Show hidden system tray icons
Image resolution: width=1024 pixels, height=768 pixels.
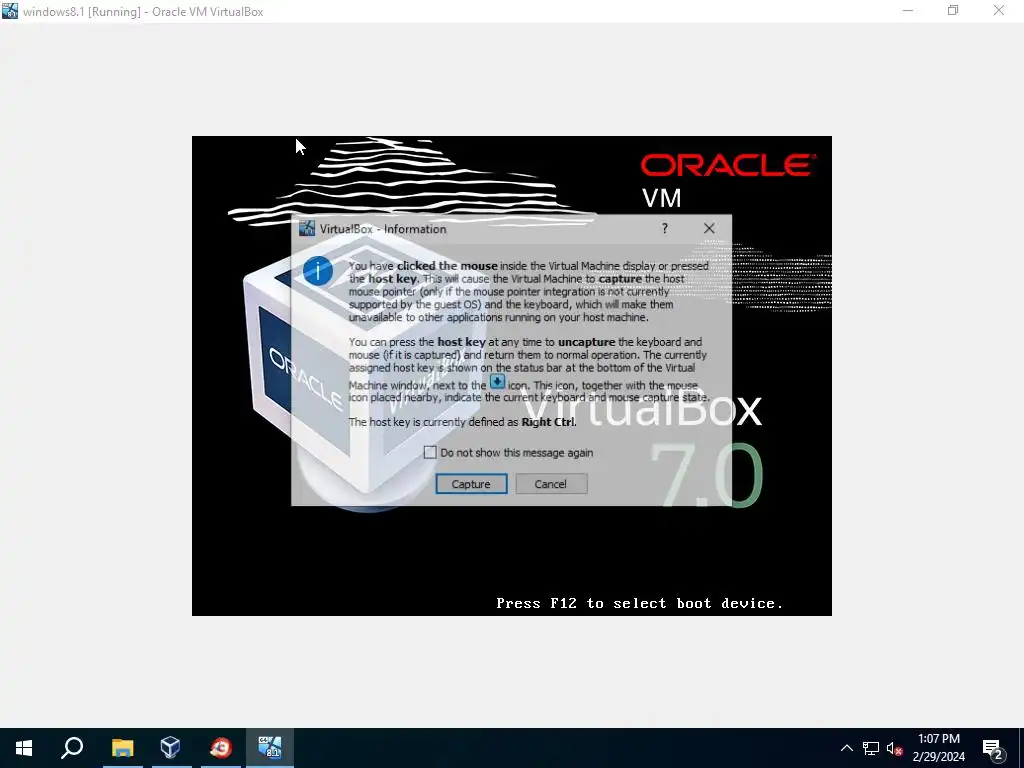[x=846, y=748]
